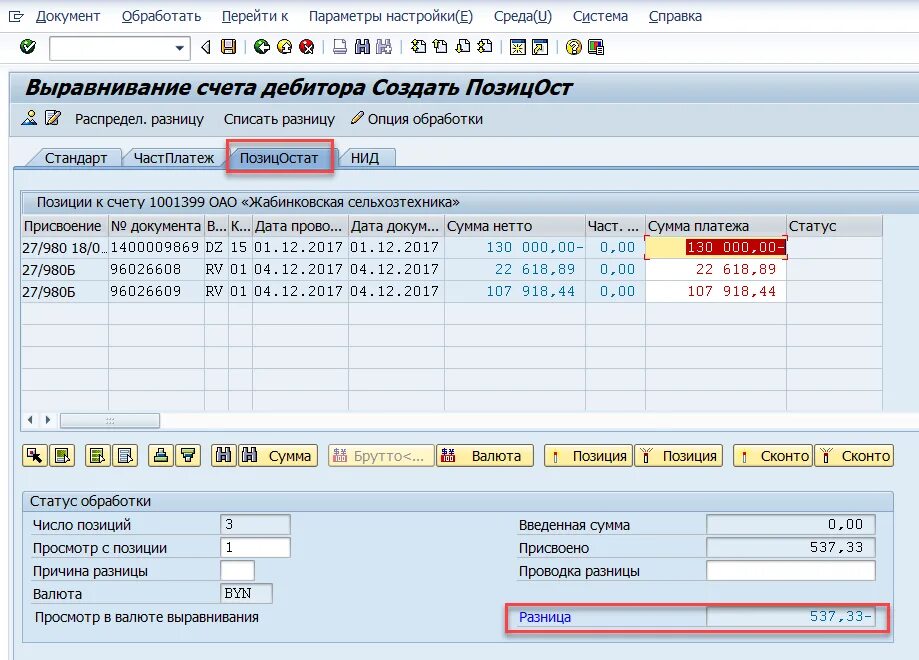Image resolution: width=919 pixels, height=660 pixels.
Task: Click the Find binoculars icon in top toolbar
Action: tap(362, 47)
